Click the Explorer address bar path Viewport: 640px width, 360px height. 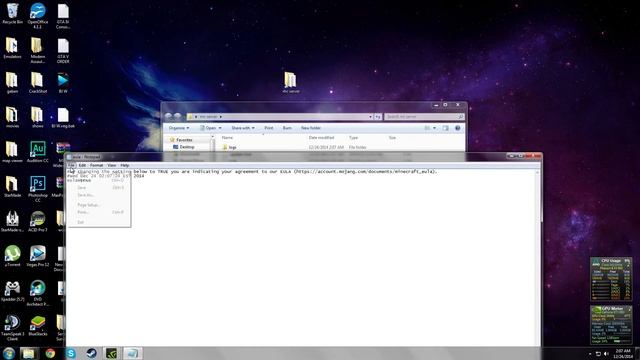[280, 117]
